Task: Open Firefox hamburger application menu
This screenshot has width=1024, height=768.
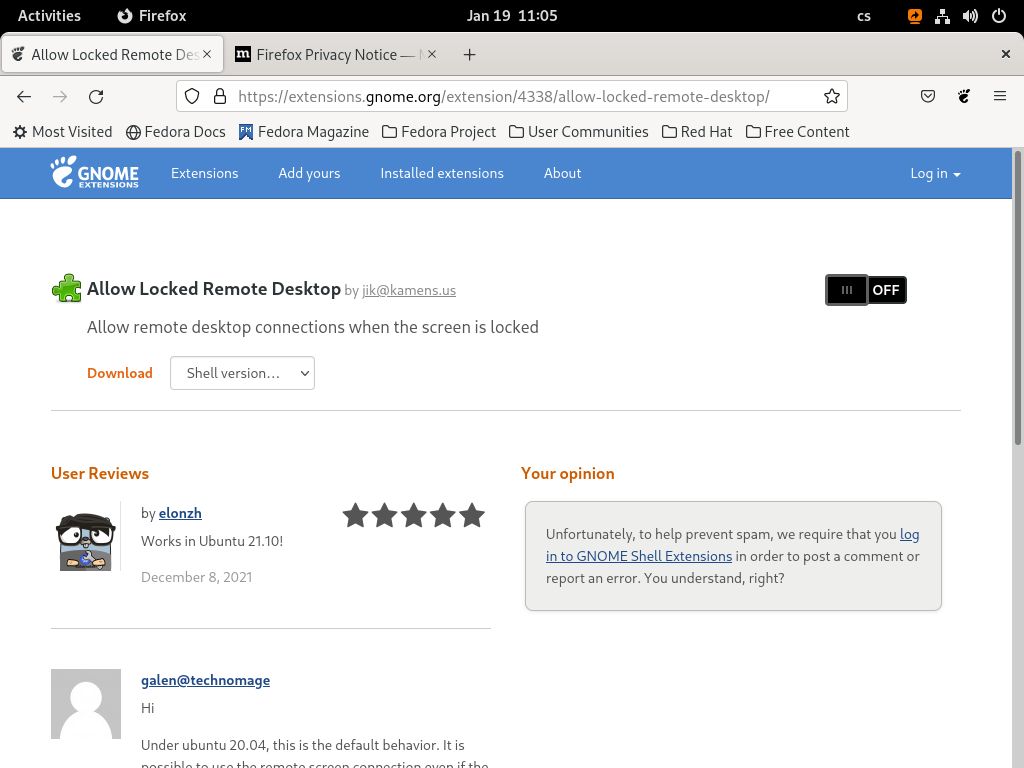Action: [x=1000, y=96]
